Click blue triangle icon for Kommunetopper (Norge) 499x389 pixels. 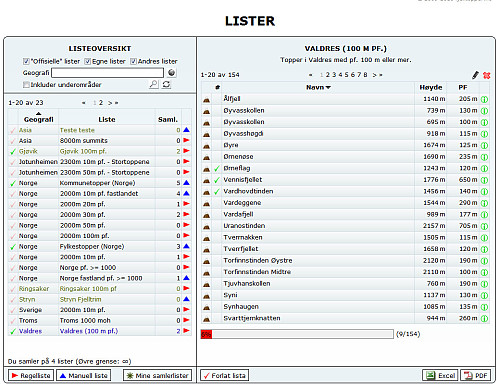[x=186, y=183]
